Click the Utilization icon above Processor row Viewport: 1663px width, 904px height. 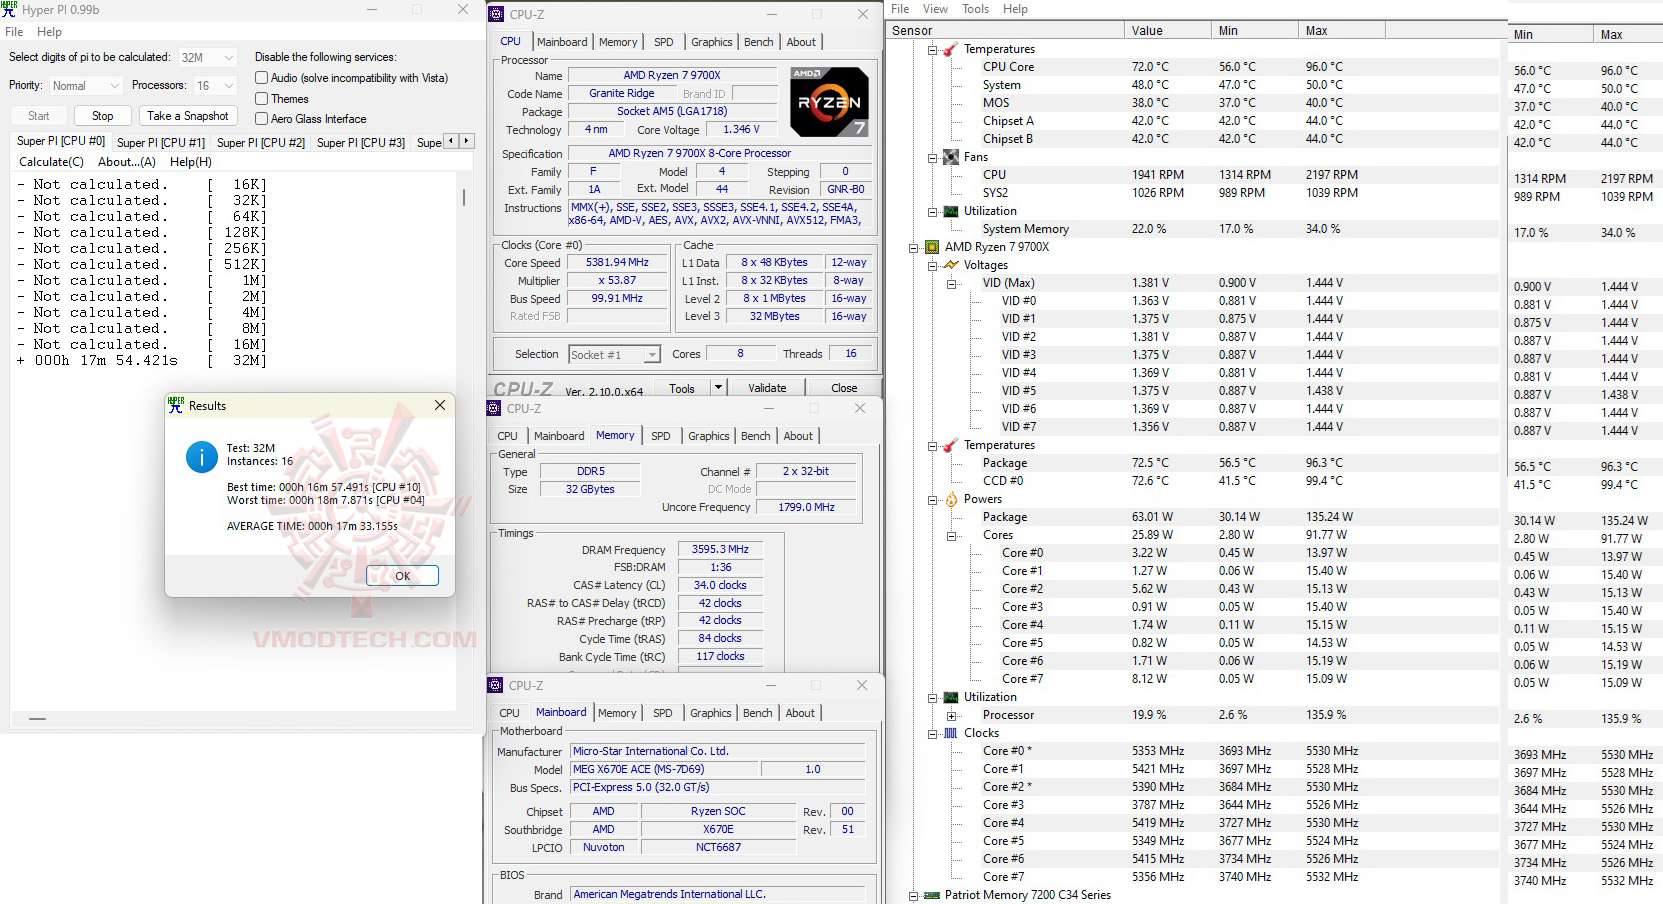coord(951,697)
